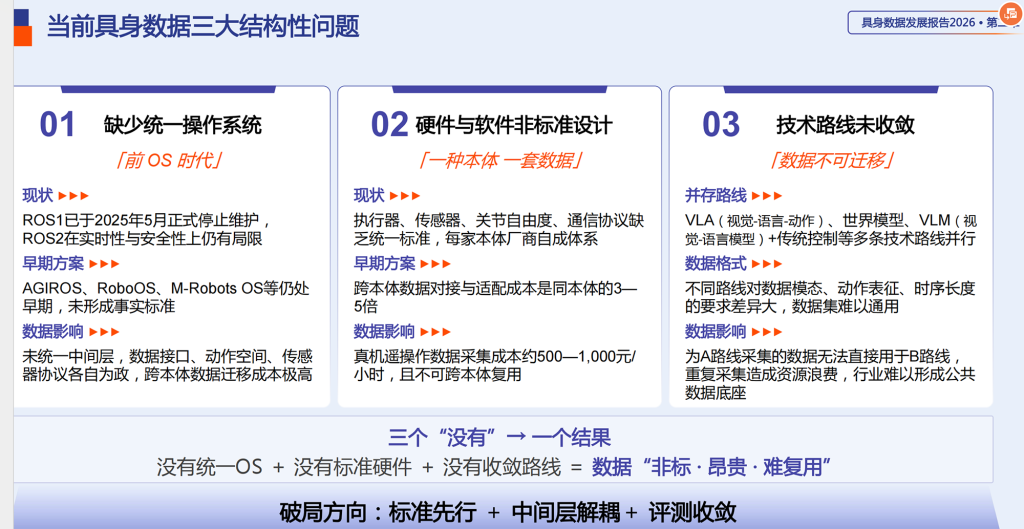
Task: Click '数据影响' label in the 03 card
Action: [x=716, y=332]
